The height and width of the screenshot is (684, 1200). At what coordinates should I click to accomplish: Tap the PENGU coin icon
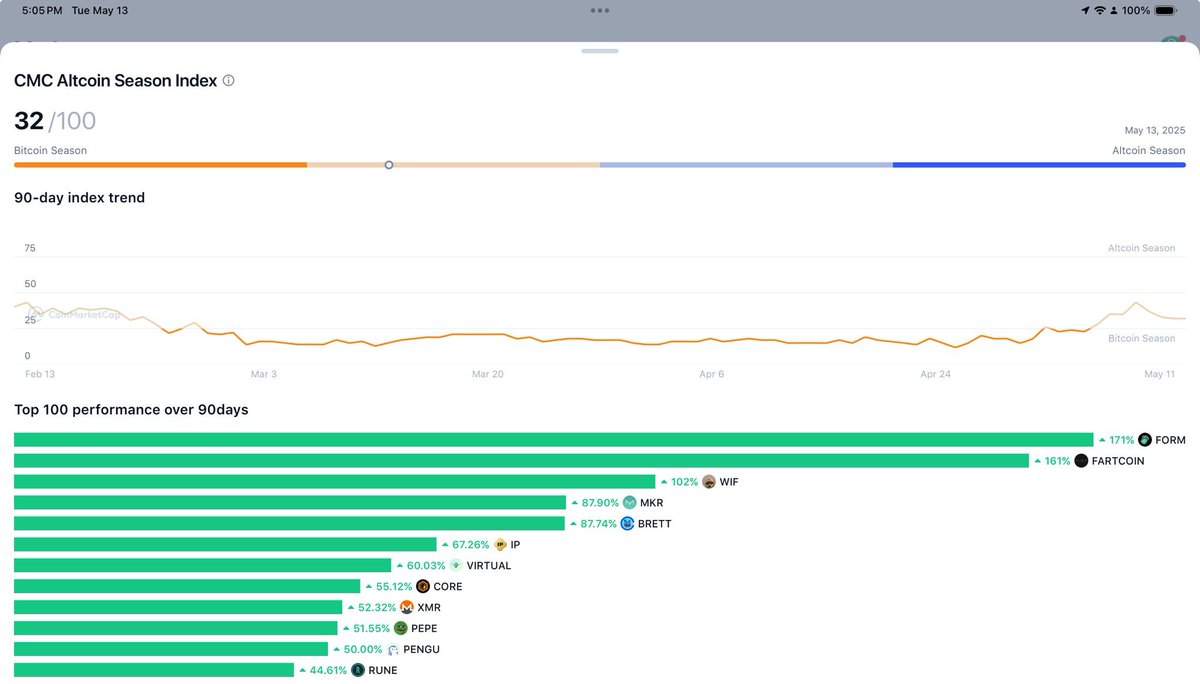tap(393, 650)
